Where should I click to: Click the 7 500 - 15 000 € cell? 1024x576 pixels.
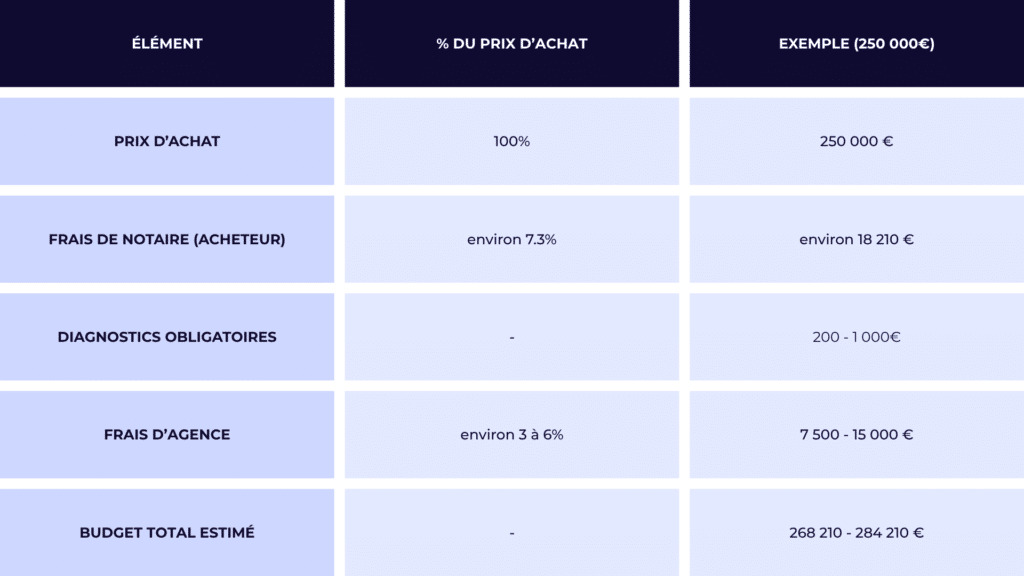click(857, 434)
